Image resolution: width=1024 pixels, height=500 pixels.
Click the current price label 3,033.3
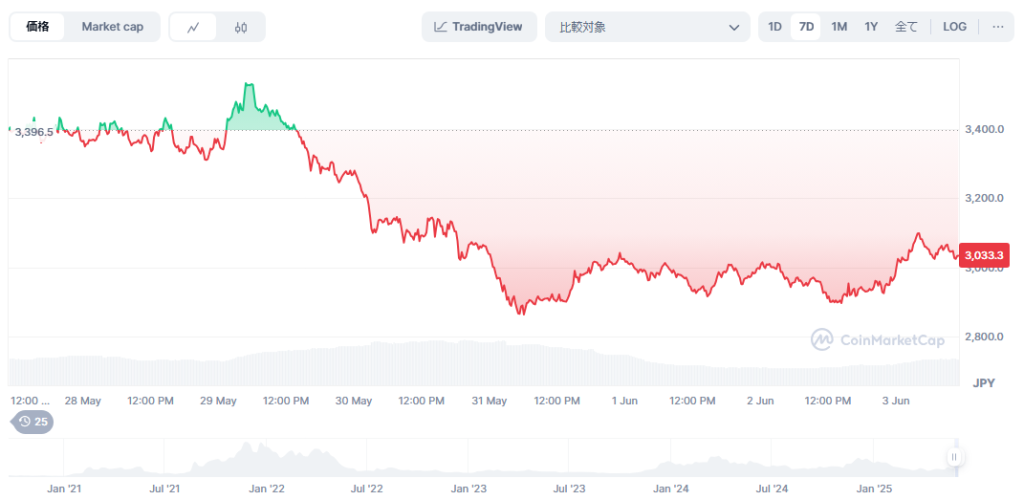pyautogui.click(x=982, y=254)
